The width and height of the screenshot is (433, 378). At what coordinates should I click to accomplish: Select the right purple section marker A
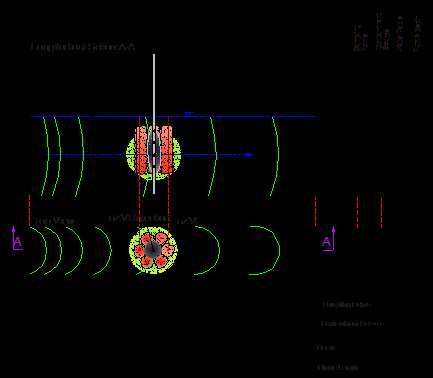pyautogui.click(x=328, y=239)
